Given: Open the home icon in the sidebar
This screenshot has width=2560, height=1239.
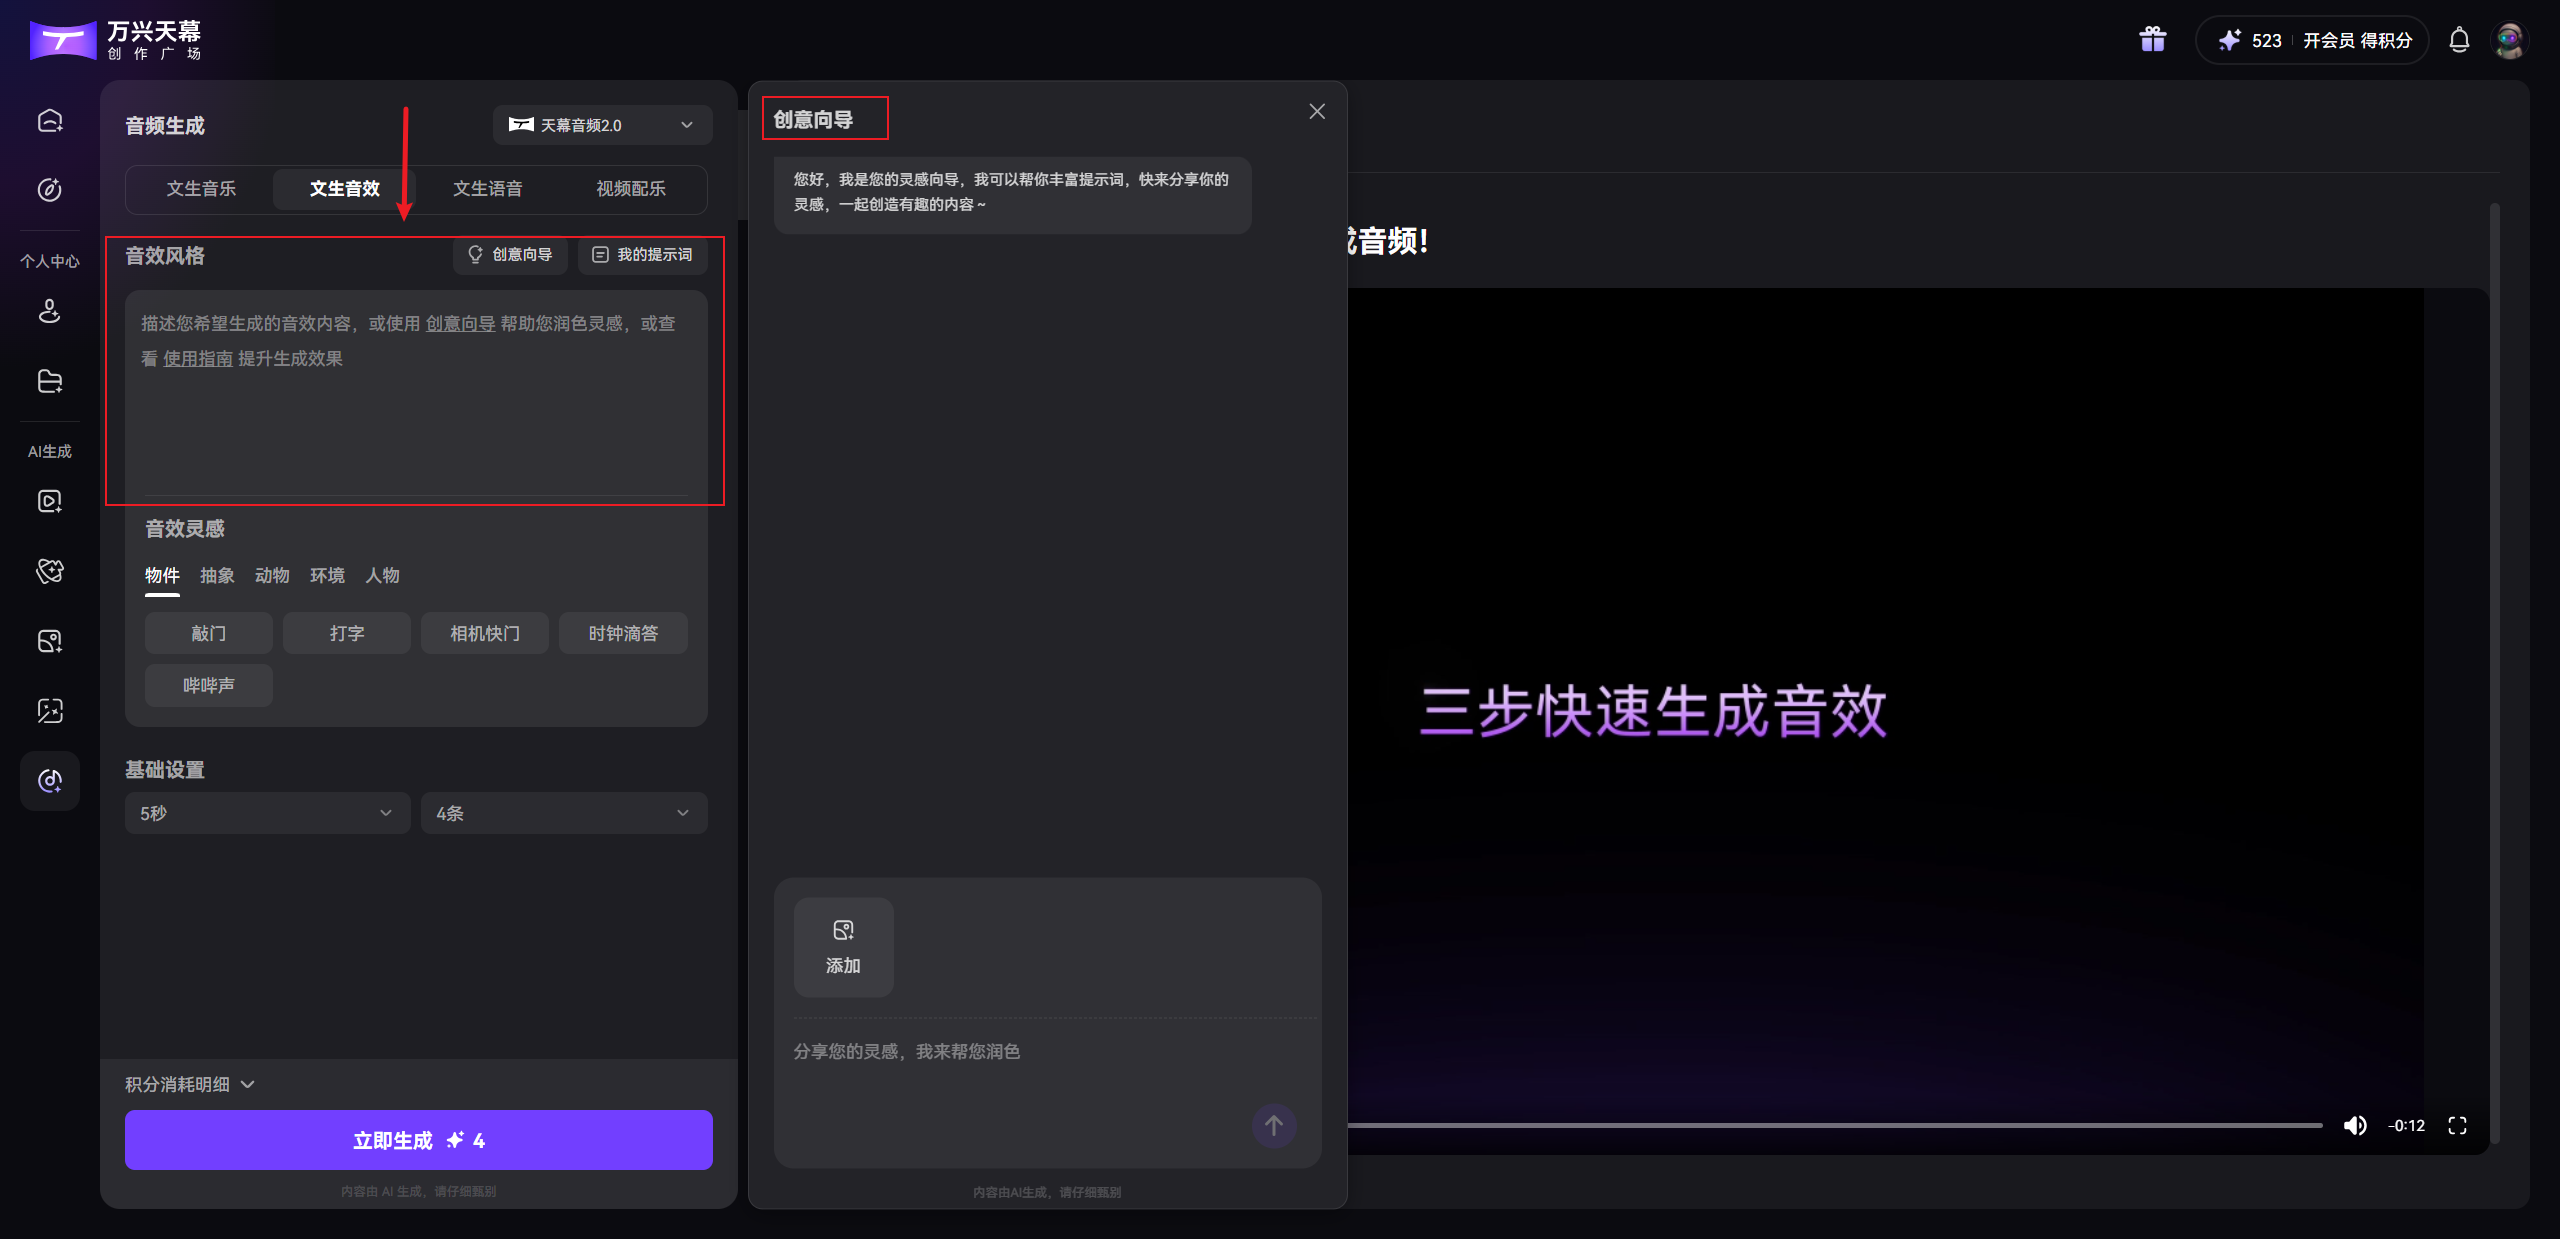Looking at the screenshot, I should [49, 120].
